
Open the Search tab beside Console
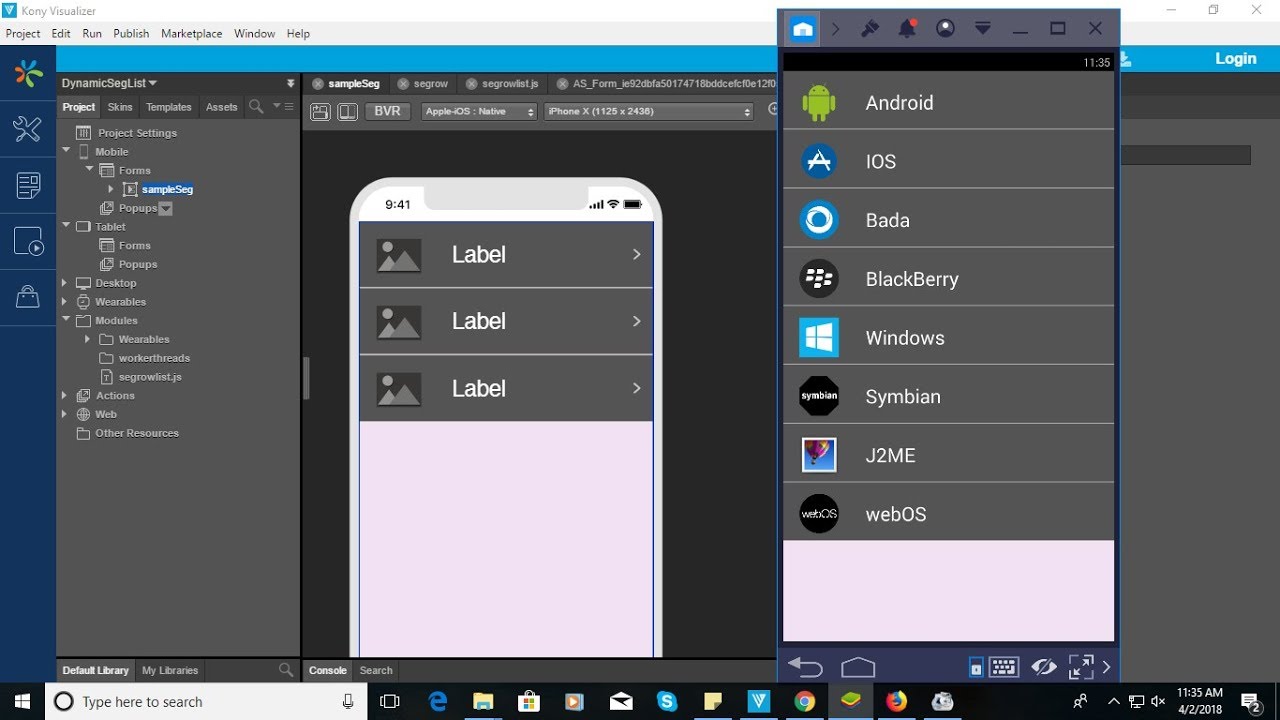pos(376,670)
